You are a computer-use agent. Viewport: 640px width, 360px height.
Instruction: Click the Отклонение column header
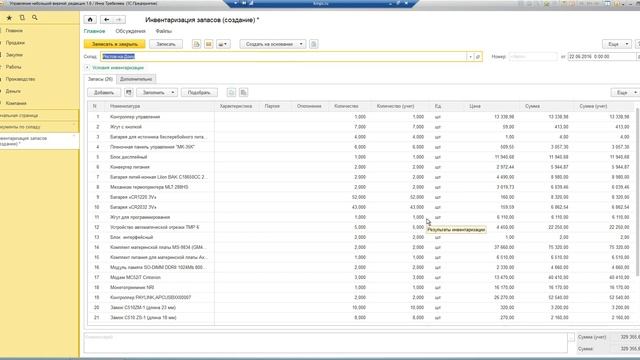[x=309, y=106]
